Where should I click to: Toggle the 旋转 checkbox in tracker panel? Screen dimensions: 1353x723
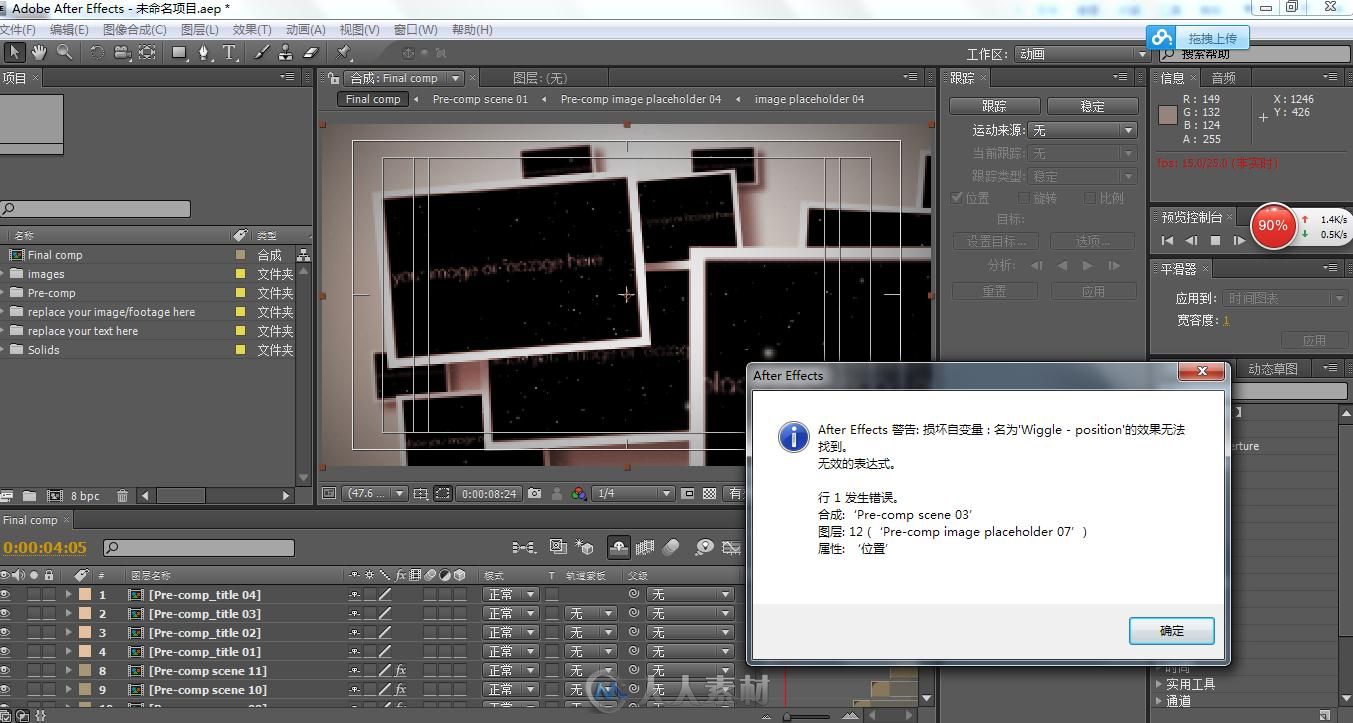(1024, 198)
